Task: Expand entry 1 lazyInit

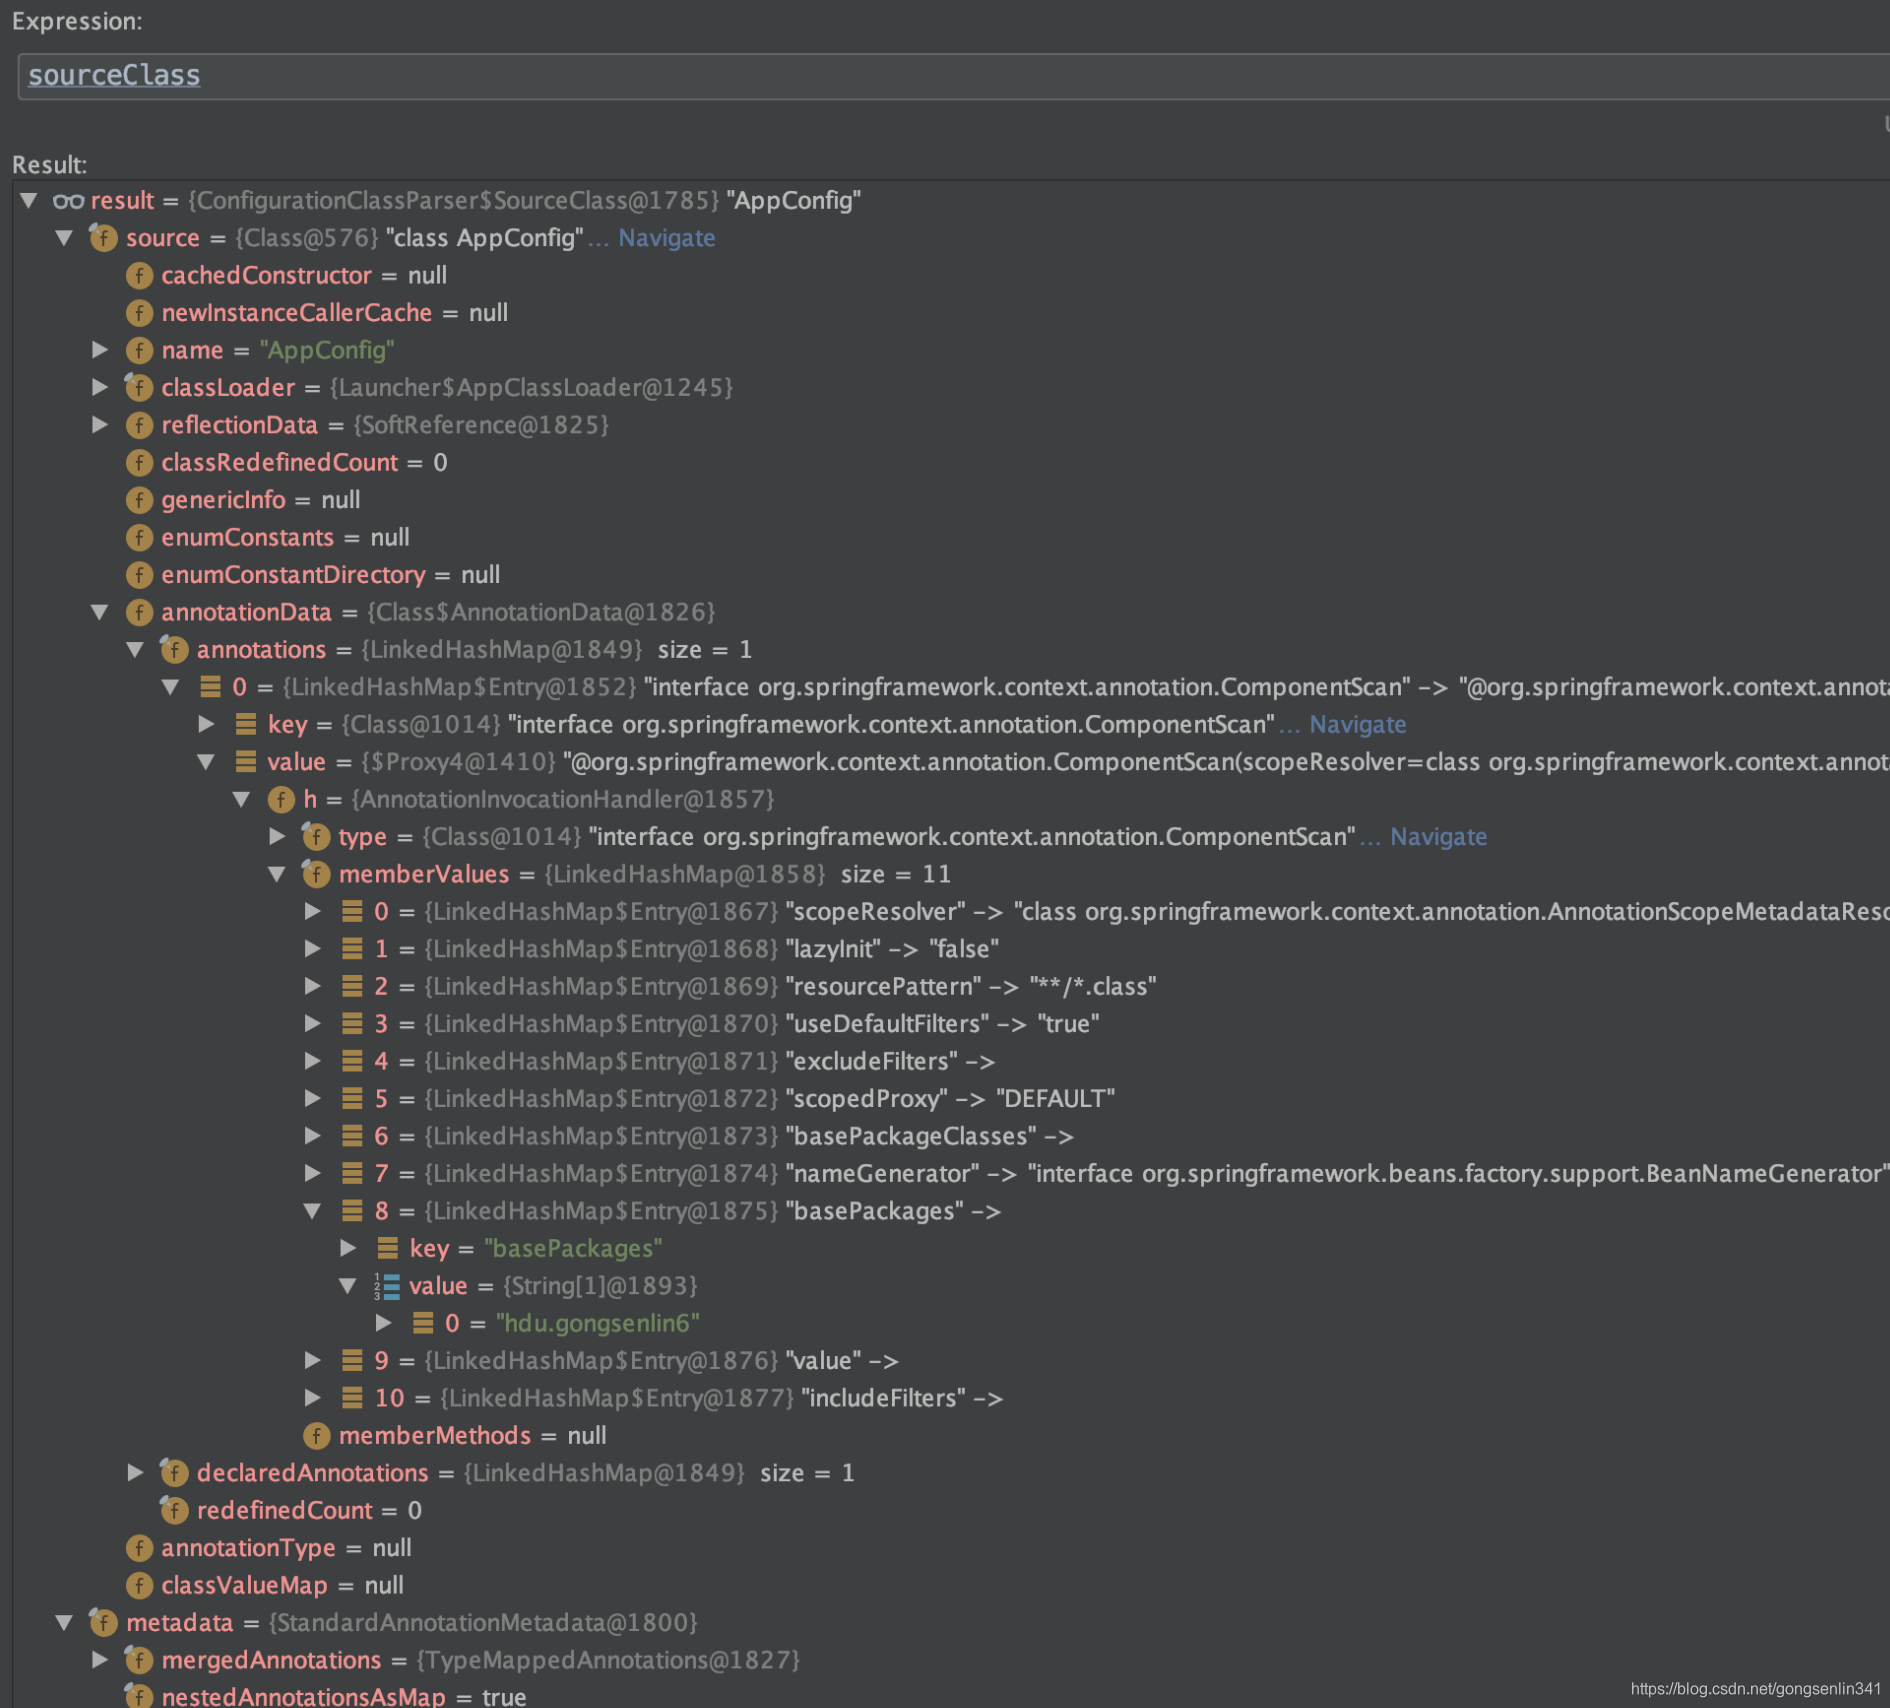Action: pos(313,949)
